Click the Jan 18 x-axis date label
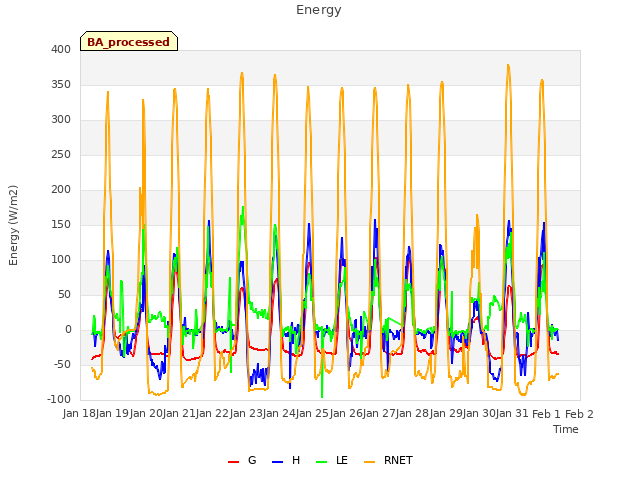Viewport: 640px width, 480px height. tap(79, 414)
